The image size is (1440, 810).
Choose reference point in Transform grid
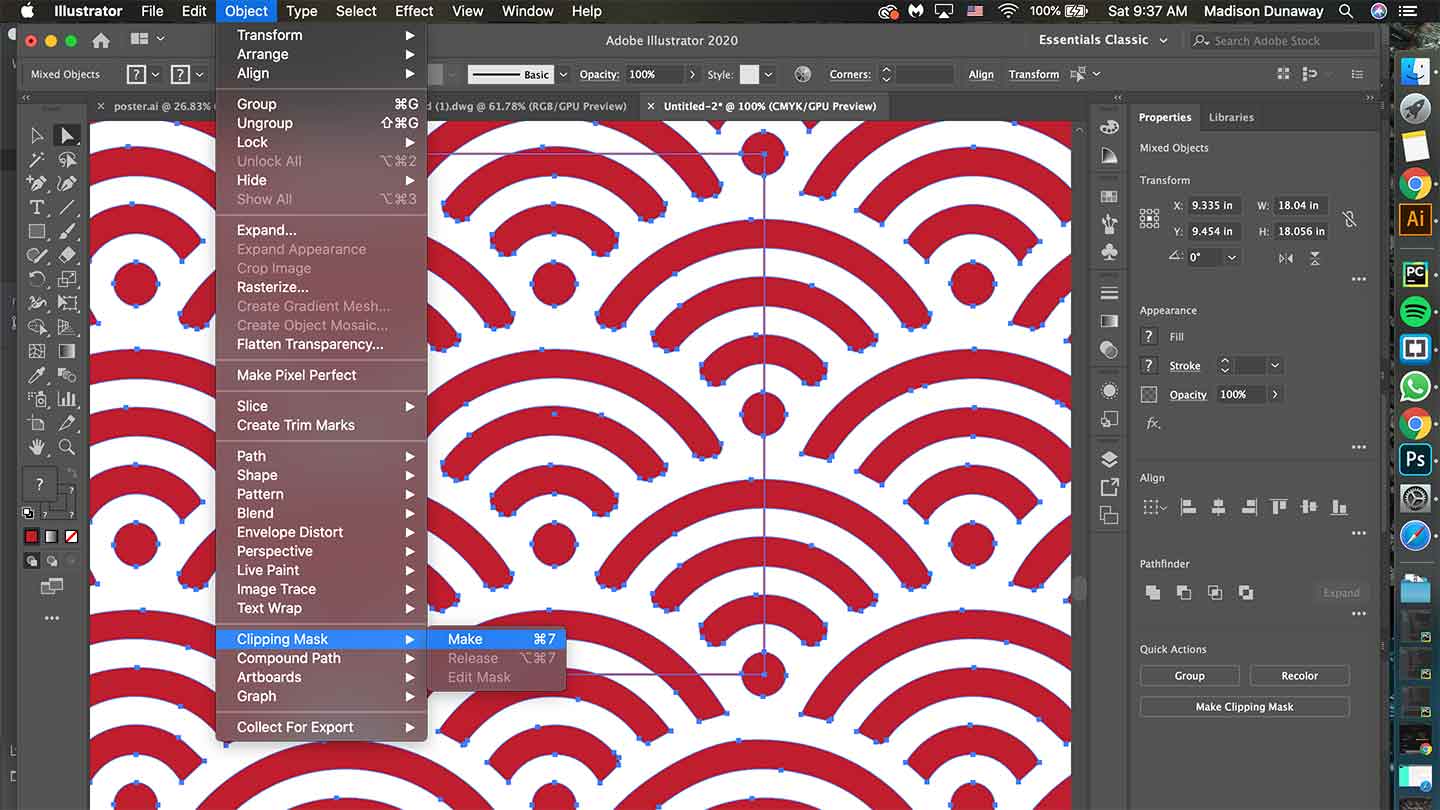(1150, 218)
